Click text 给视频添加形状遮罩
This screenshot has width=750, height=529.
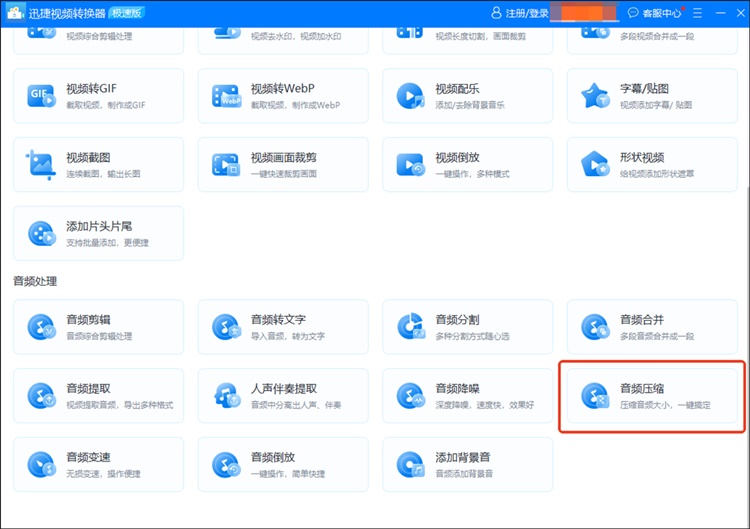point(657,174)
